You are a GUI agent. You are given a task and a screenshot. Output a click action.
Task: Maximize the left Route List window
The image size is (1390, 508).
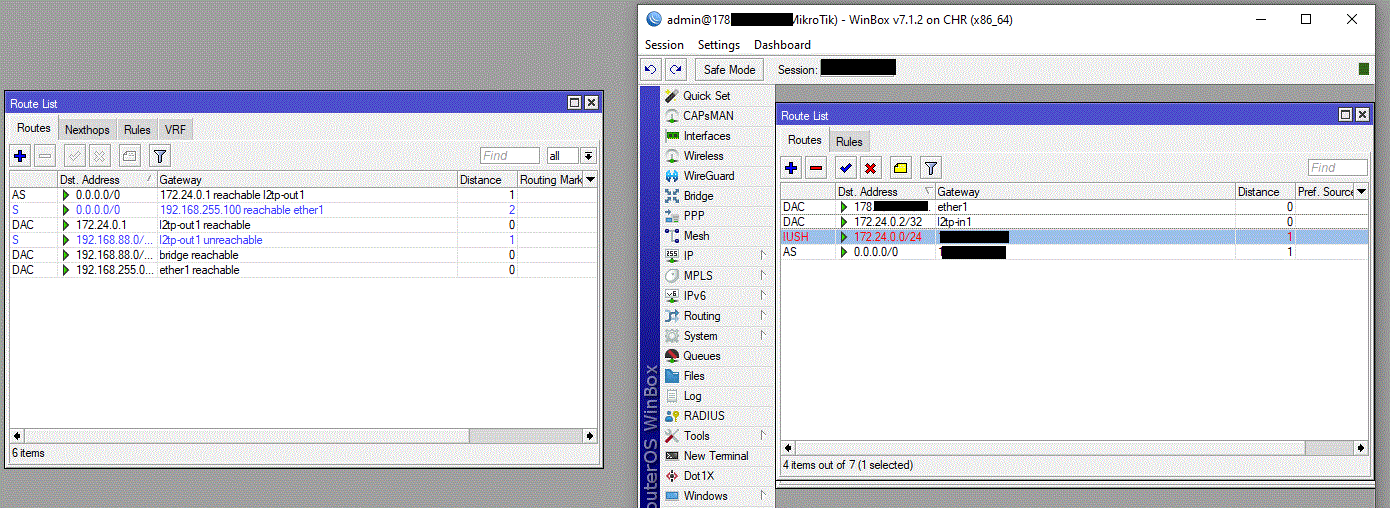point(574,103)
